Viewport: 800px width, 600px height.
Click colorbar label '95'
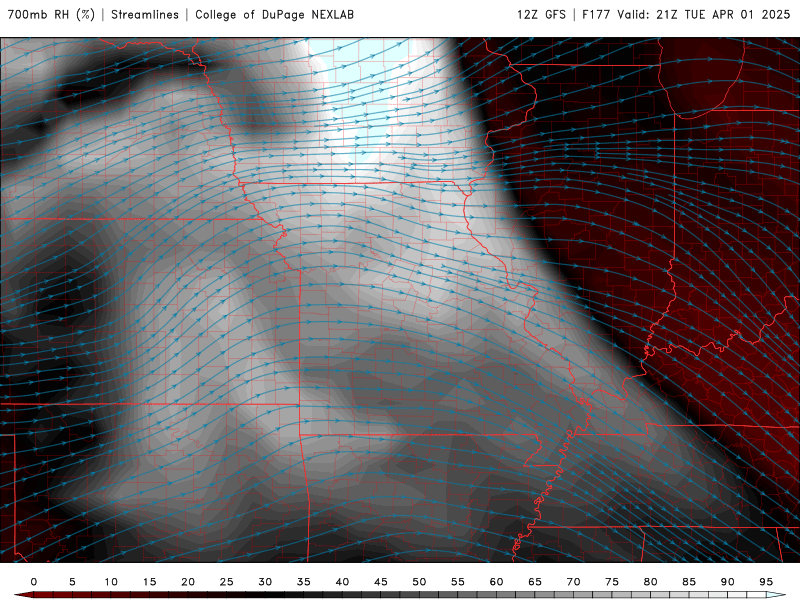click(x=766, y=582)
